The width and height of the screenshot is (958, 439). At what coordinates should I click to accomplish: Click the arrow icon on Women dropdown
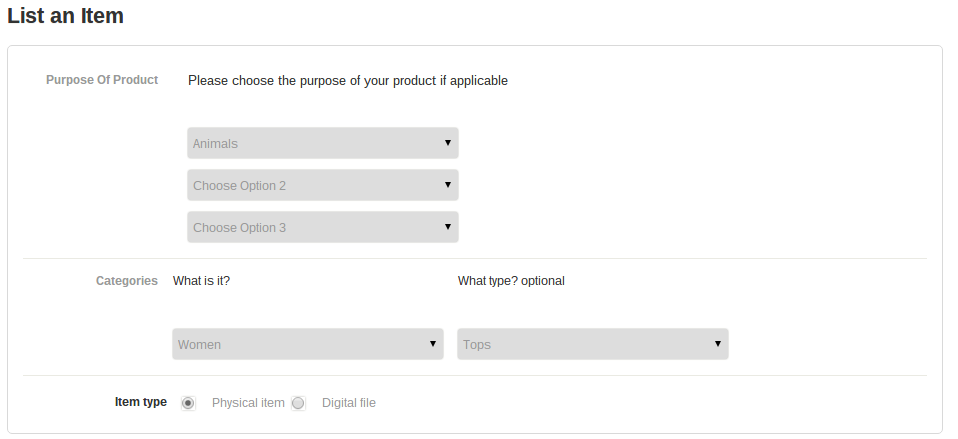click(x=433, y=344)
